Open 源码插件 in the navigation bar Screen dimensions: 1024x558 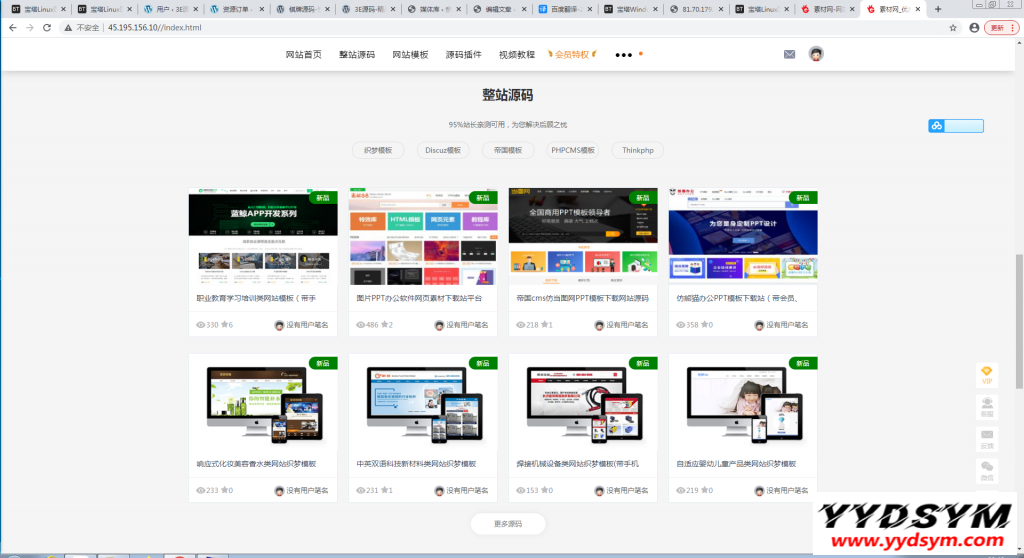point(463,54)
